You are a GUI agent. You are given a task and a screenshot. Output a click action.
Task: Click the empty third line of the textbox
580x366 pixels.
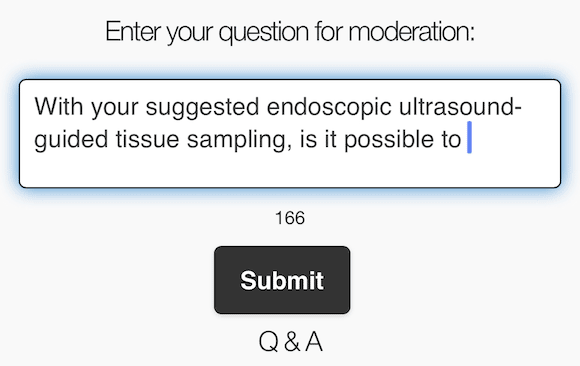pos(290,170)
